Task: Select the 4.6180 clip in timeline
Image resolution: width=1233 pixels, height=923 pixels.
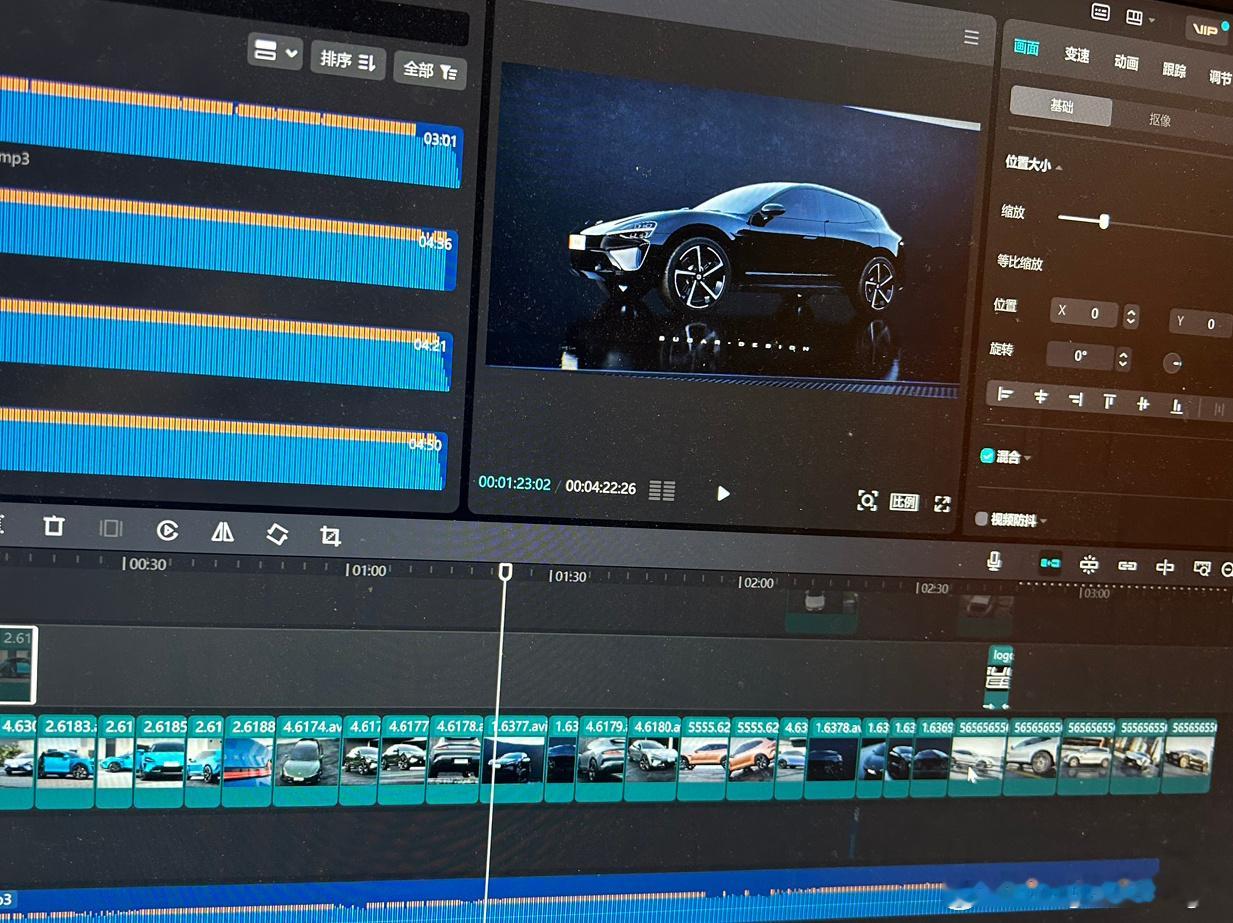Action: click(651, 758)
